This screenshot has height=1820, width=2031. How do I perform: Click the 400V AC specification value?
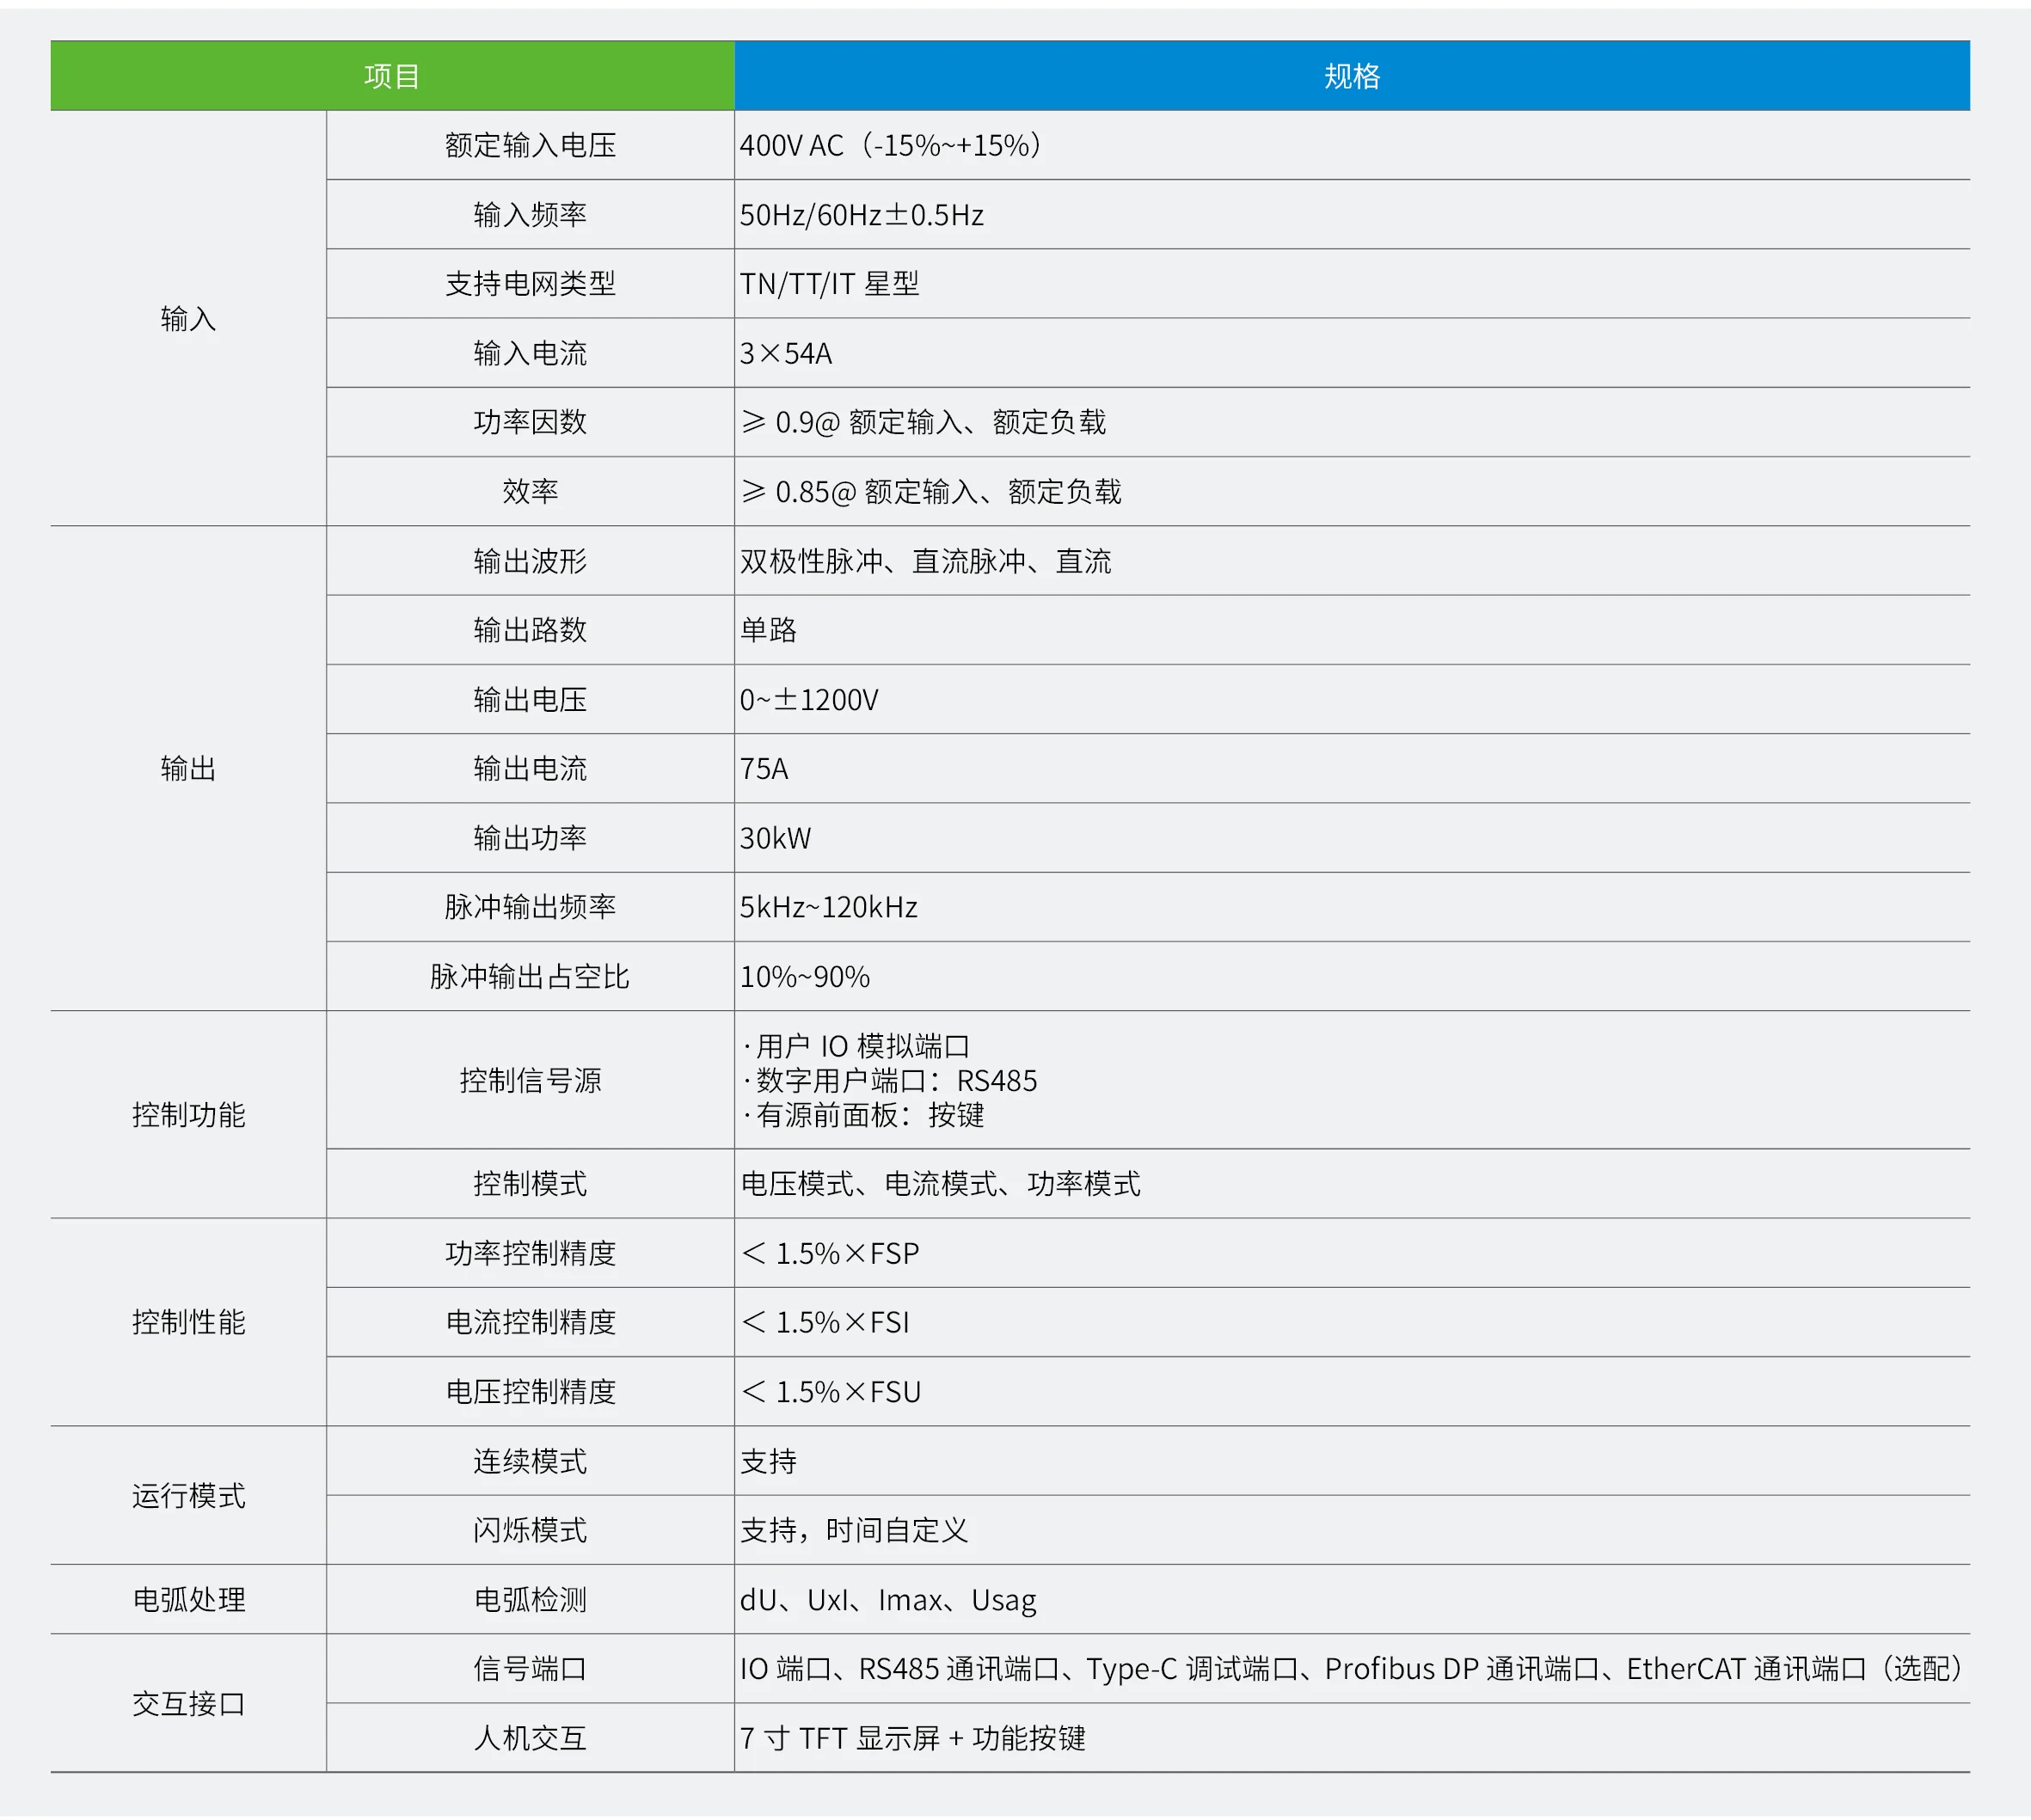[x=891, y=145]
